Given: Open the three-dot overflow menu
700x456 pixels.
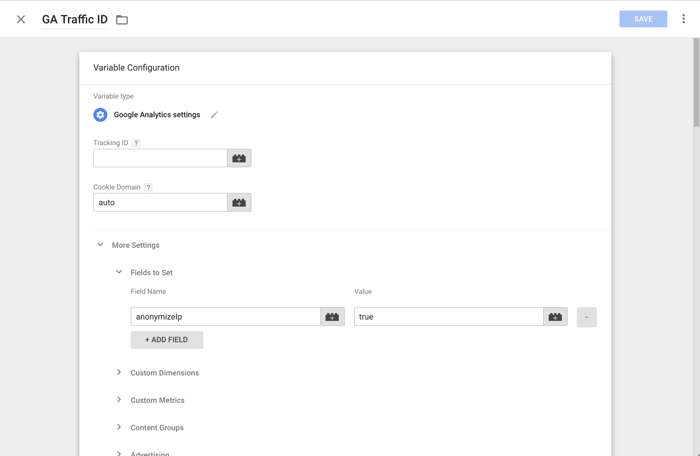Looking at the screenshot, I should (684, 19).
